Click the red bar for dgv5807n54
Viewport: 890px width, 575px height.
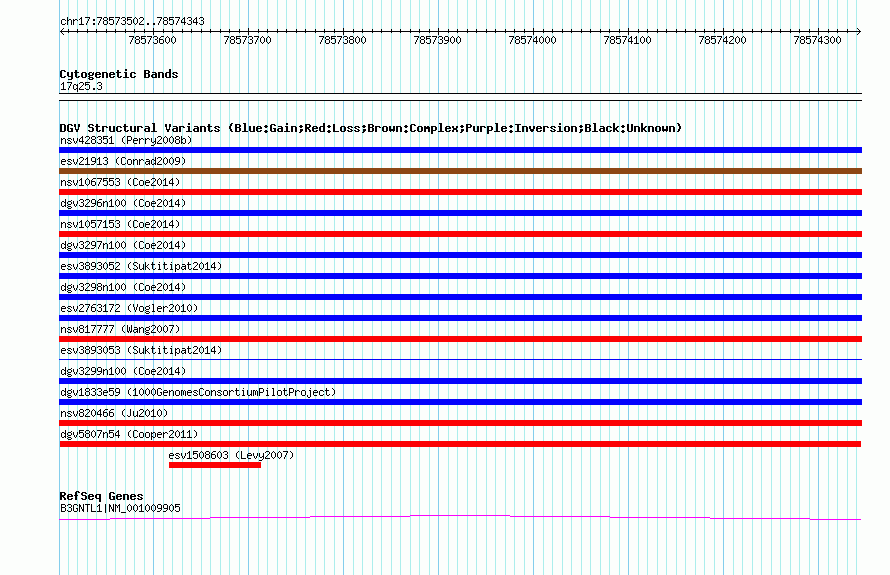click(460, 444)
